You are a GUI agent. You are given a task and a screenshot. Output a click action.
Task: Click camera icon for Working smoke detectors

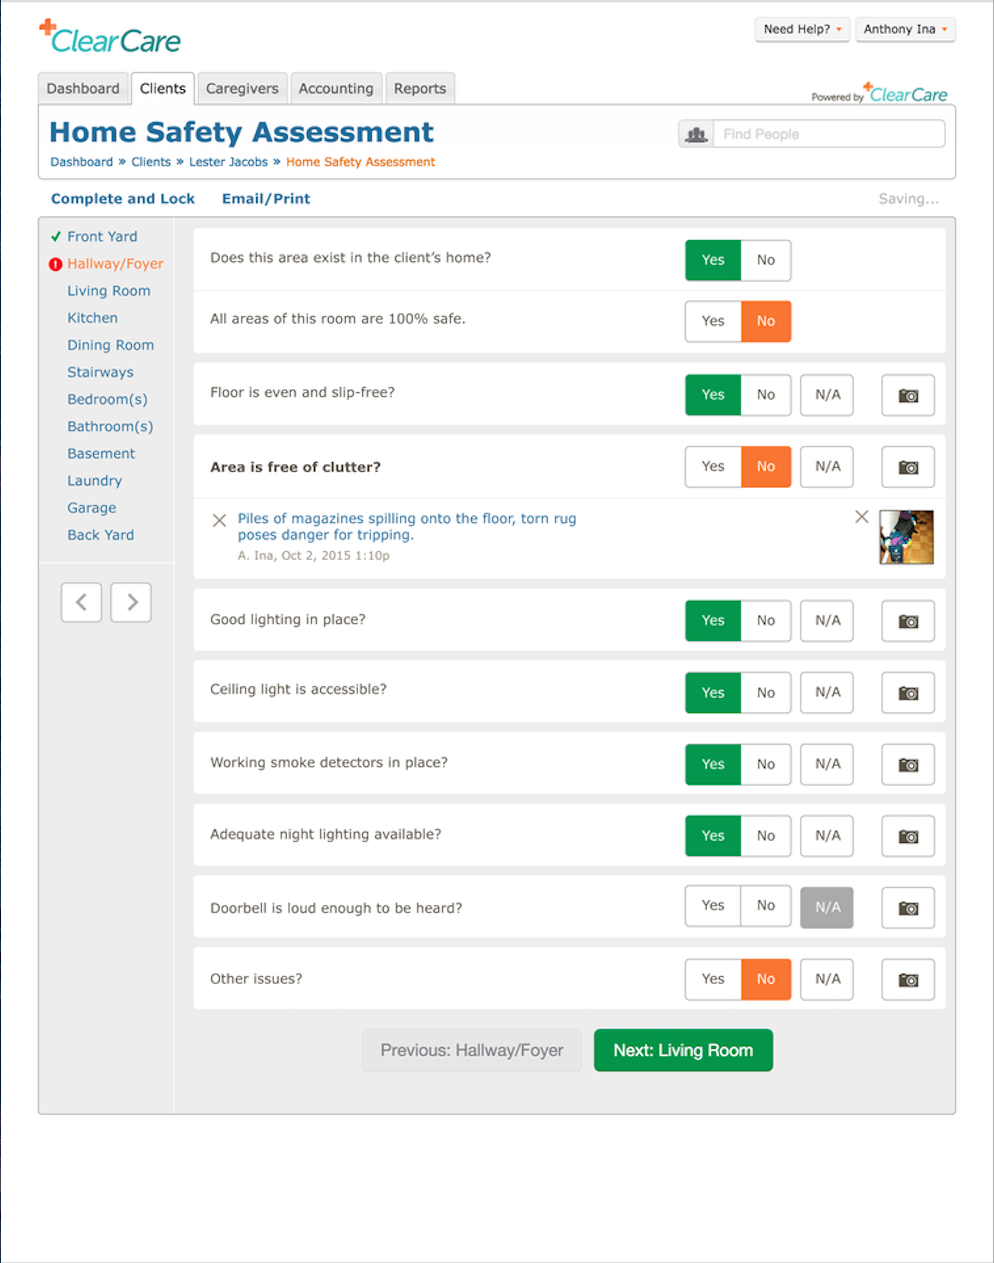pos(907,765)
